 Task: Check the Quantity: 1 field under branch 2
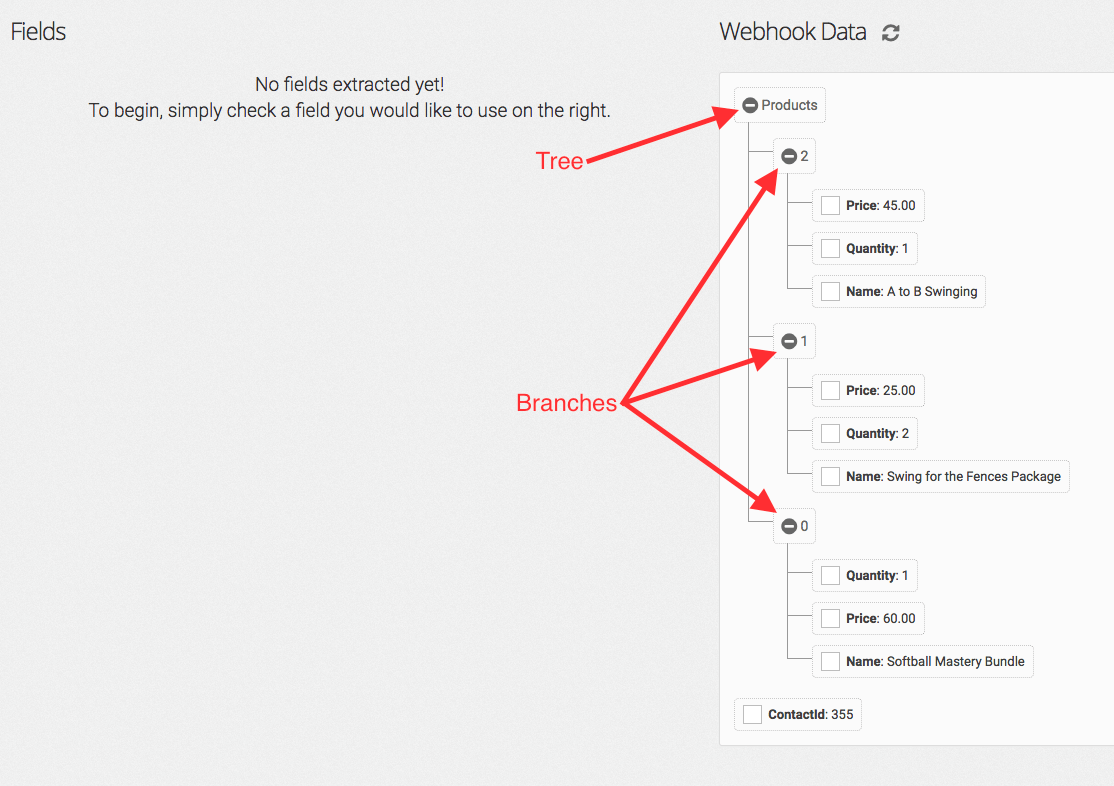coord(830,249)
